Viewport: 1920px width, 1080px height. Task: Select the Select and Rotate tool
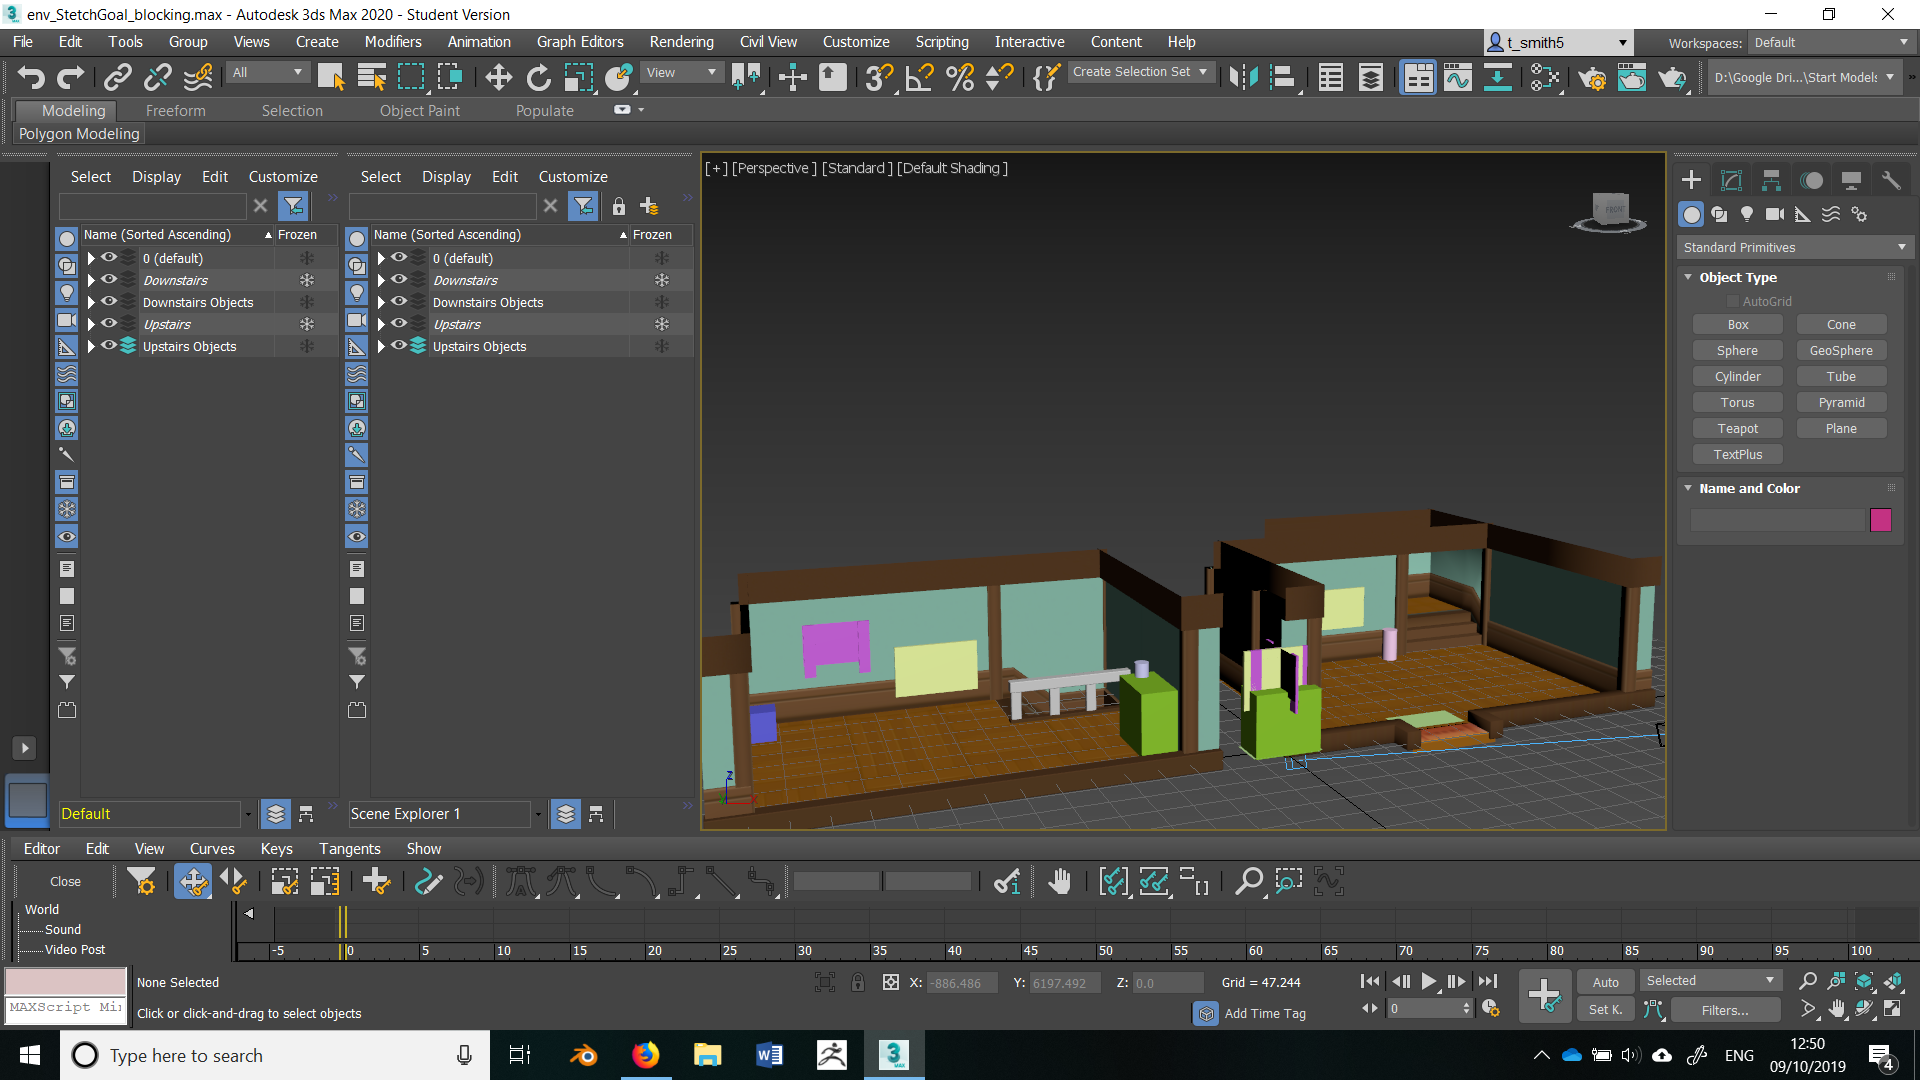(538, 77)
